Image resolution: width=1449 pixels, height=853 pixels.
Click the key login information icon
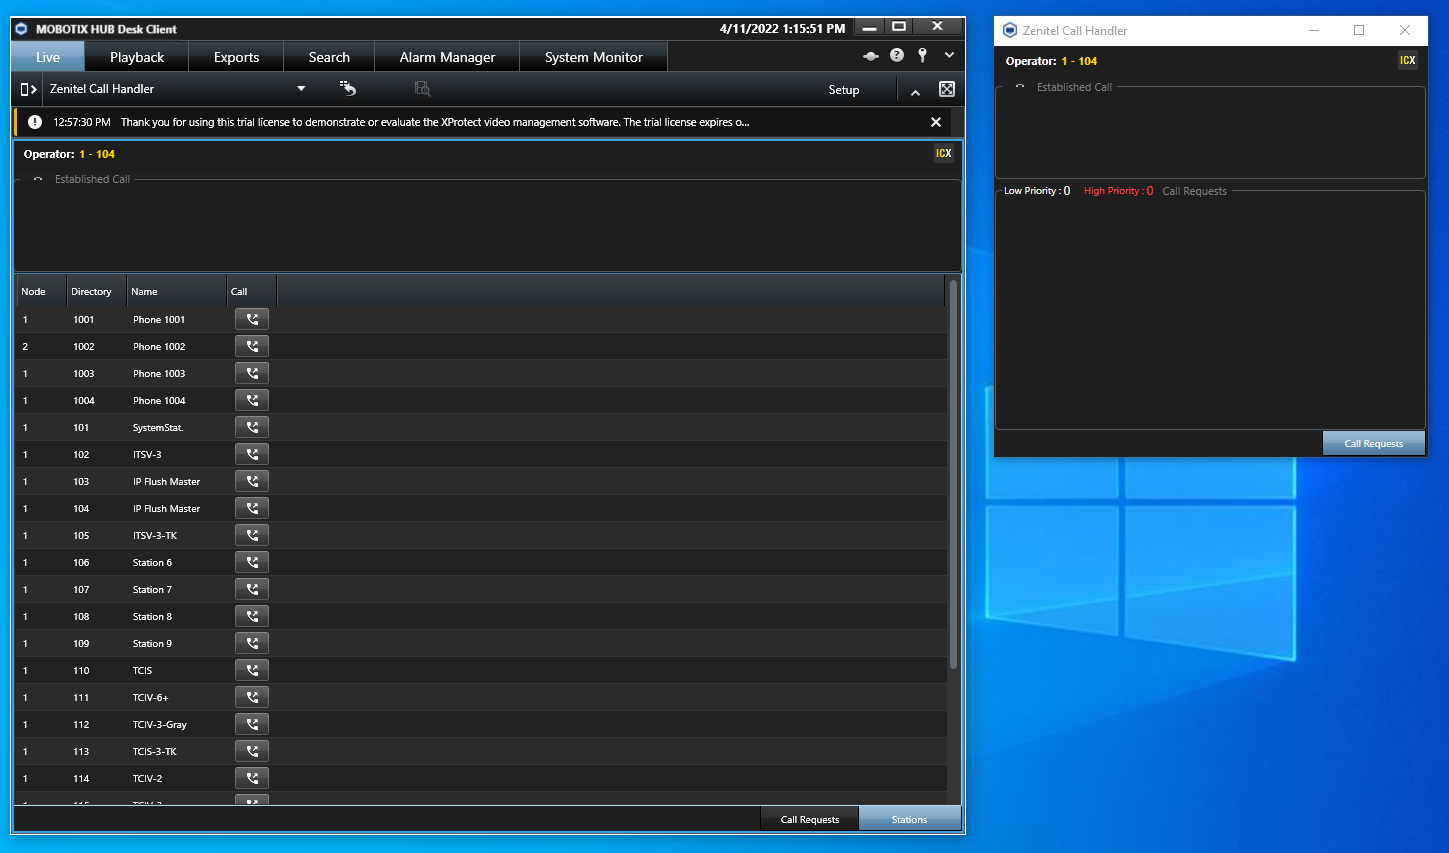coord(922,56)
